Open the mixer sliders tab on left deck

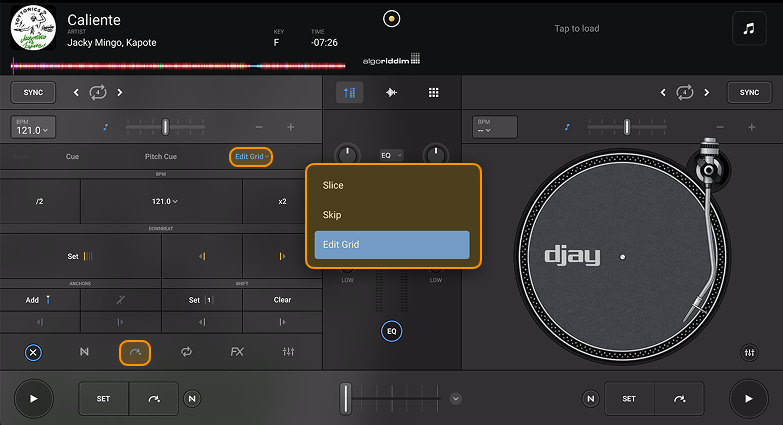[288, 352]
